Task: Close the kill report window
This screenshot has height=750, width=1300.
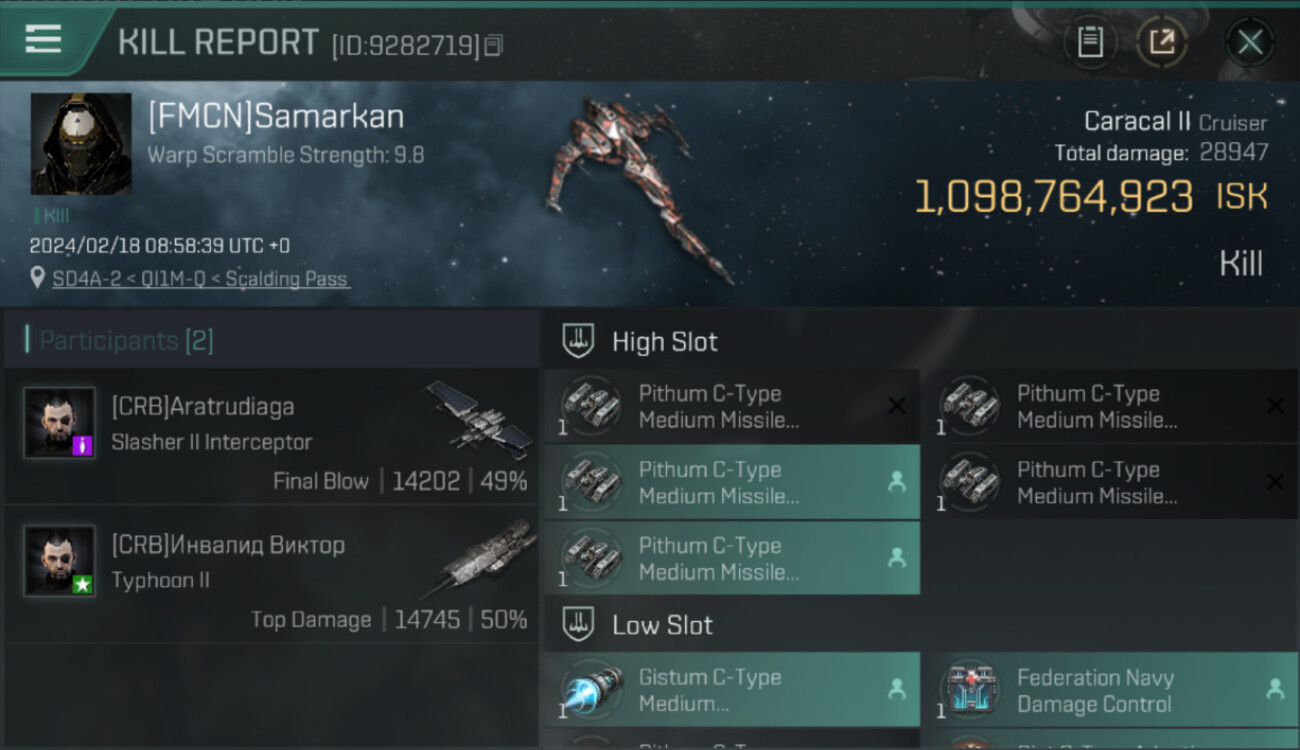Action: [1250, 42]
